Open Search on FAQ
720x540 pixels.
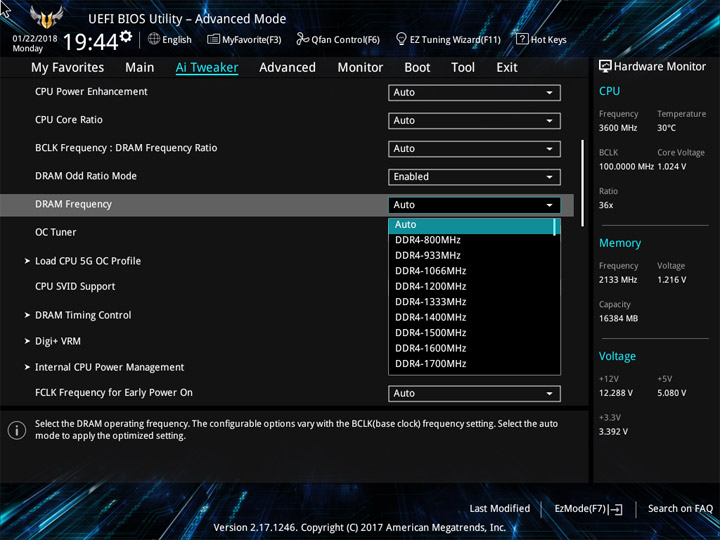tap(680, 508)
